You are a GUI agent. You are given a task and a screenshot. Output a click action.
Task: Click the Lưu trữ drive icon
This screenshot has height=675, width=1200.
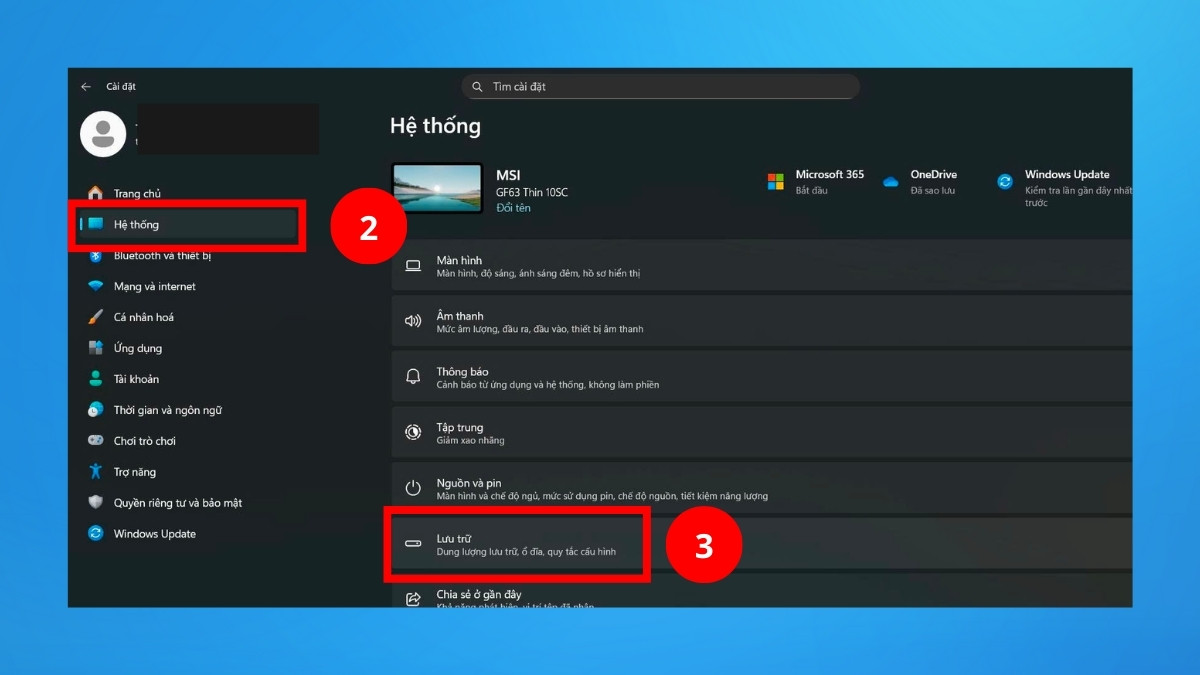tap(413, 544)
